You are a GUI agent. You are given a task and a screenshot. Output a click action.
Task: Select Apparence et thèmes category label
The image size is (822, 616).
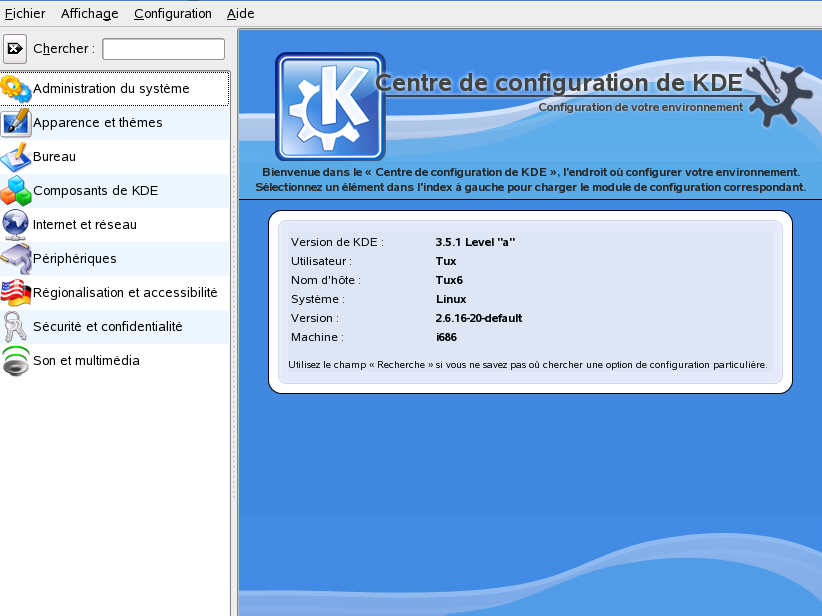(x=98, y=123)
